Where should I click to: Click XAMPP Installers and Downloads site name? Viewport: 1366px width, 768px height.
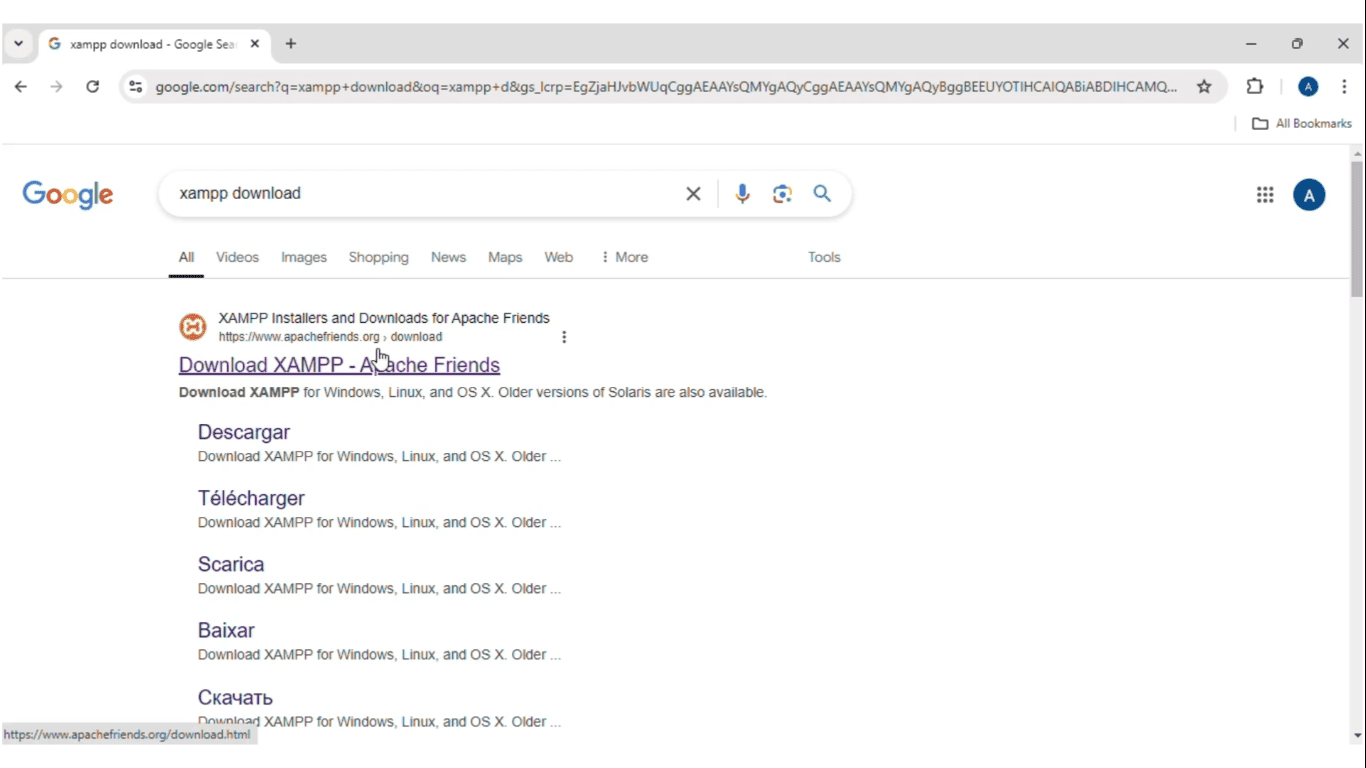pyautogui.click(x=384, y=318)
